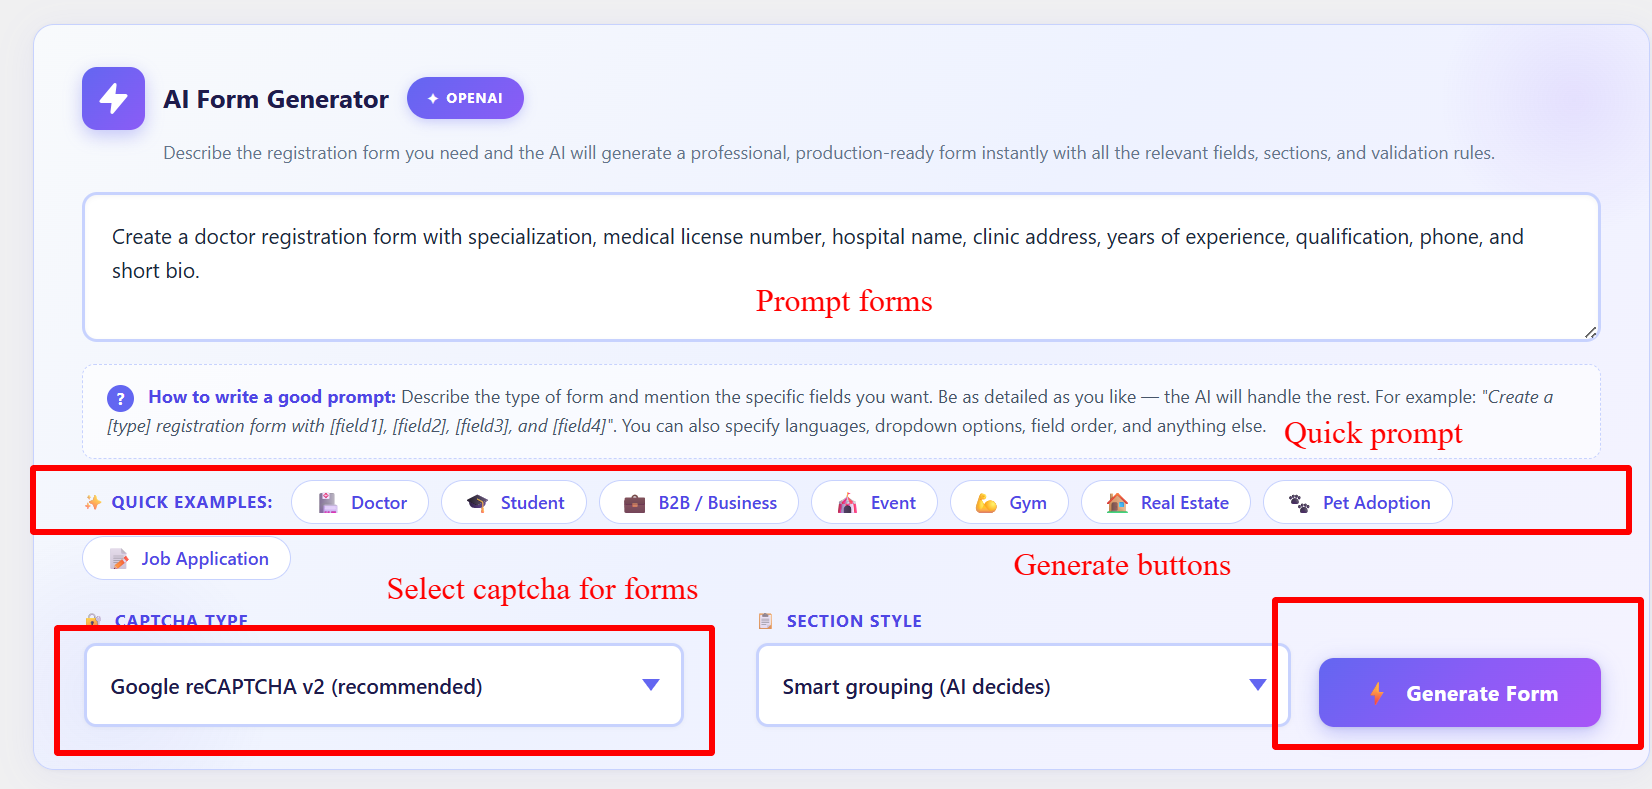Click the house icon on Real Estate
Image resolution: width=1652 pixels, height=789 pixels.
1117,502
